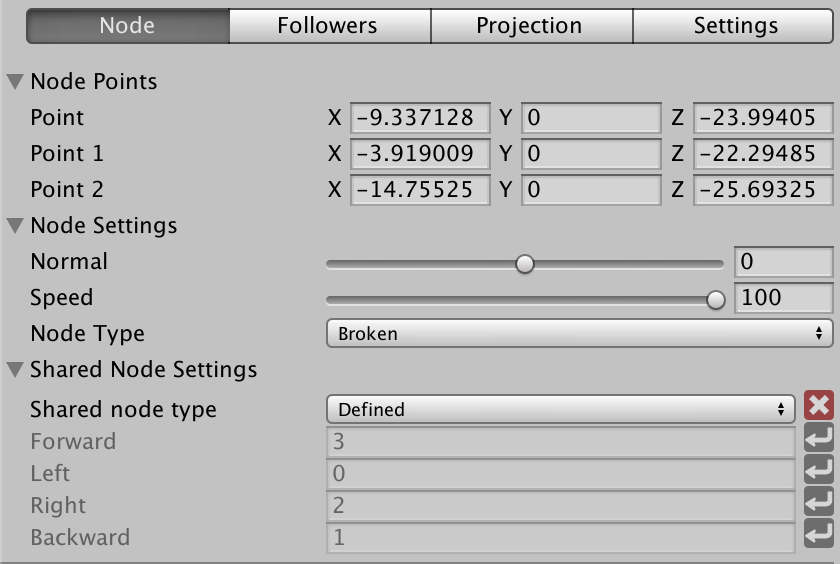
Task: Click the Speed value field showing 100
Action: pyautogui.click(x=784, y=297)
